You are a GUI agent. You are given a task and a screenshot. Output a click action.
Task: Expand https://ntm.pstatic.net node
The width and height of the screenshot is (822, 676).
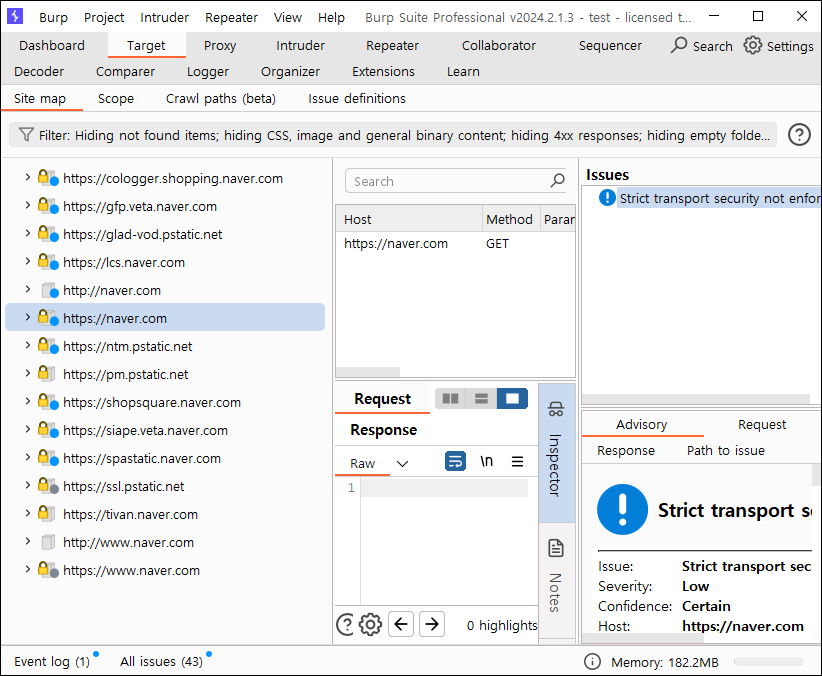(27, 346)
